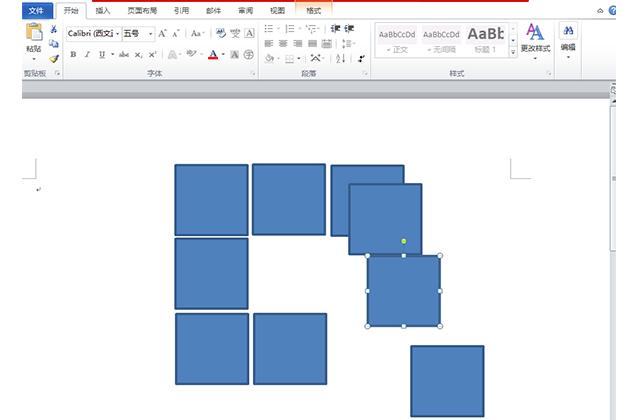
Task: Click the Shrink Font icon
Action: [x=176, y=33]
